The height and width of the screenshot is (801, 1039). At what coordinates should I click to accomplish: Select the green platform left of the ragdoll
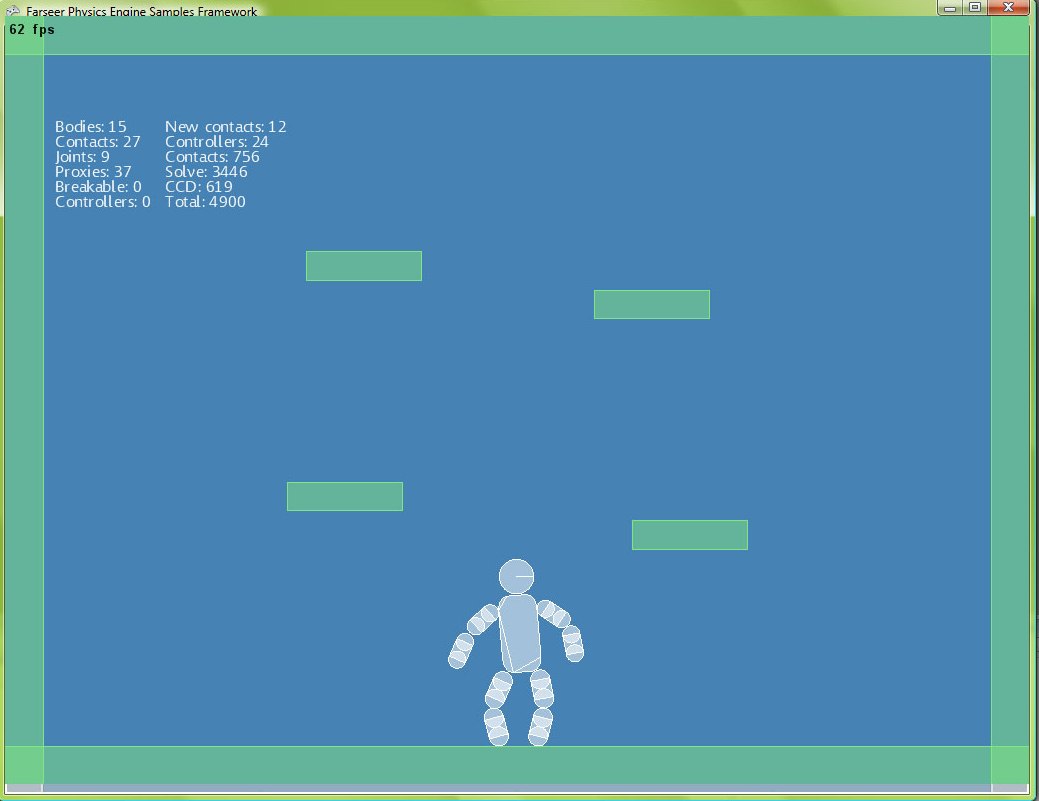[344, 497]
